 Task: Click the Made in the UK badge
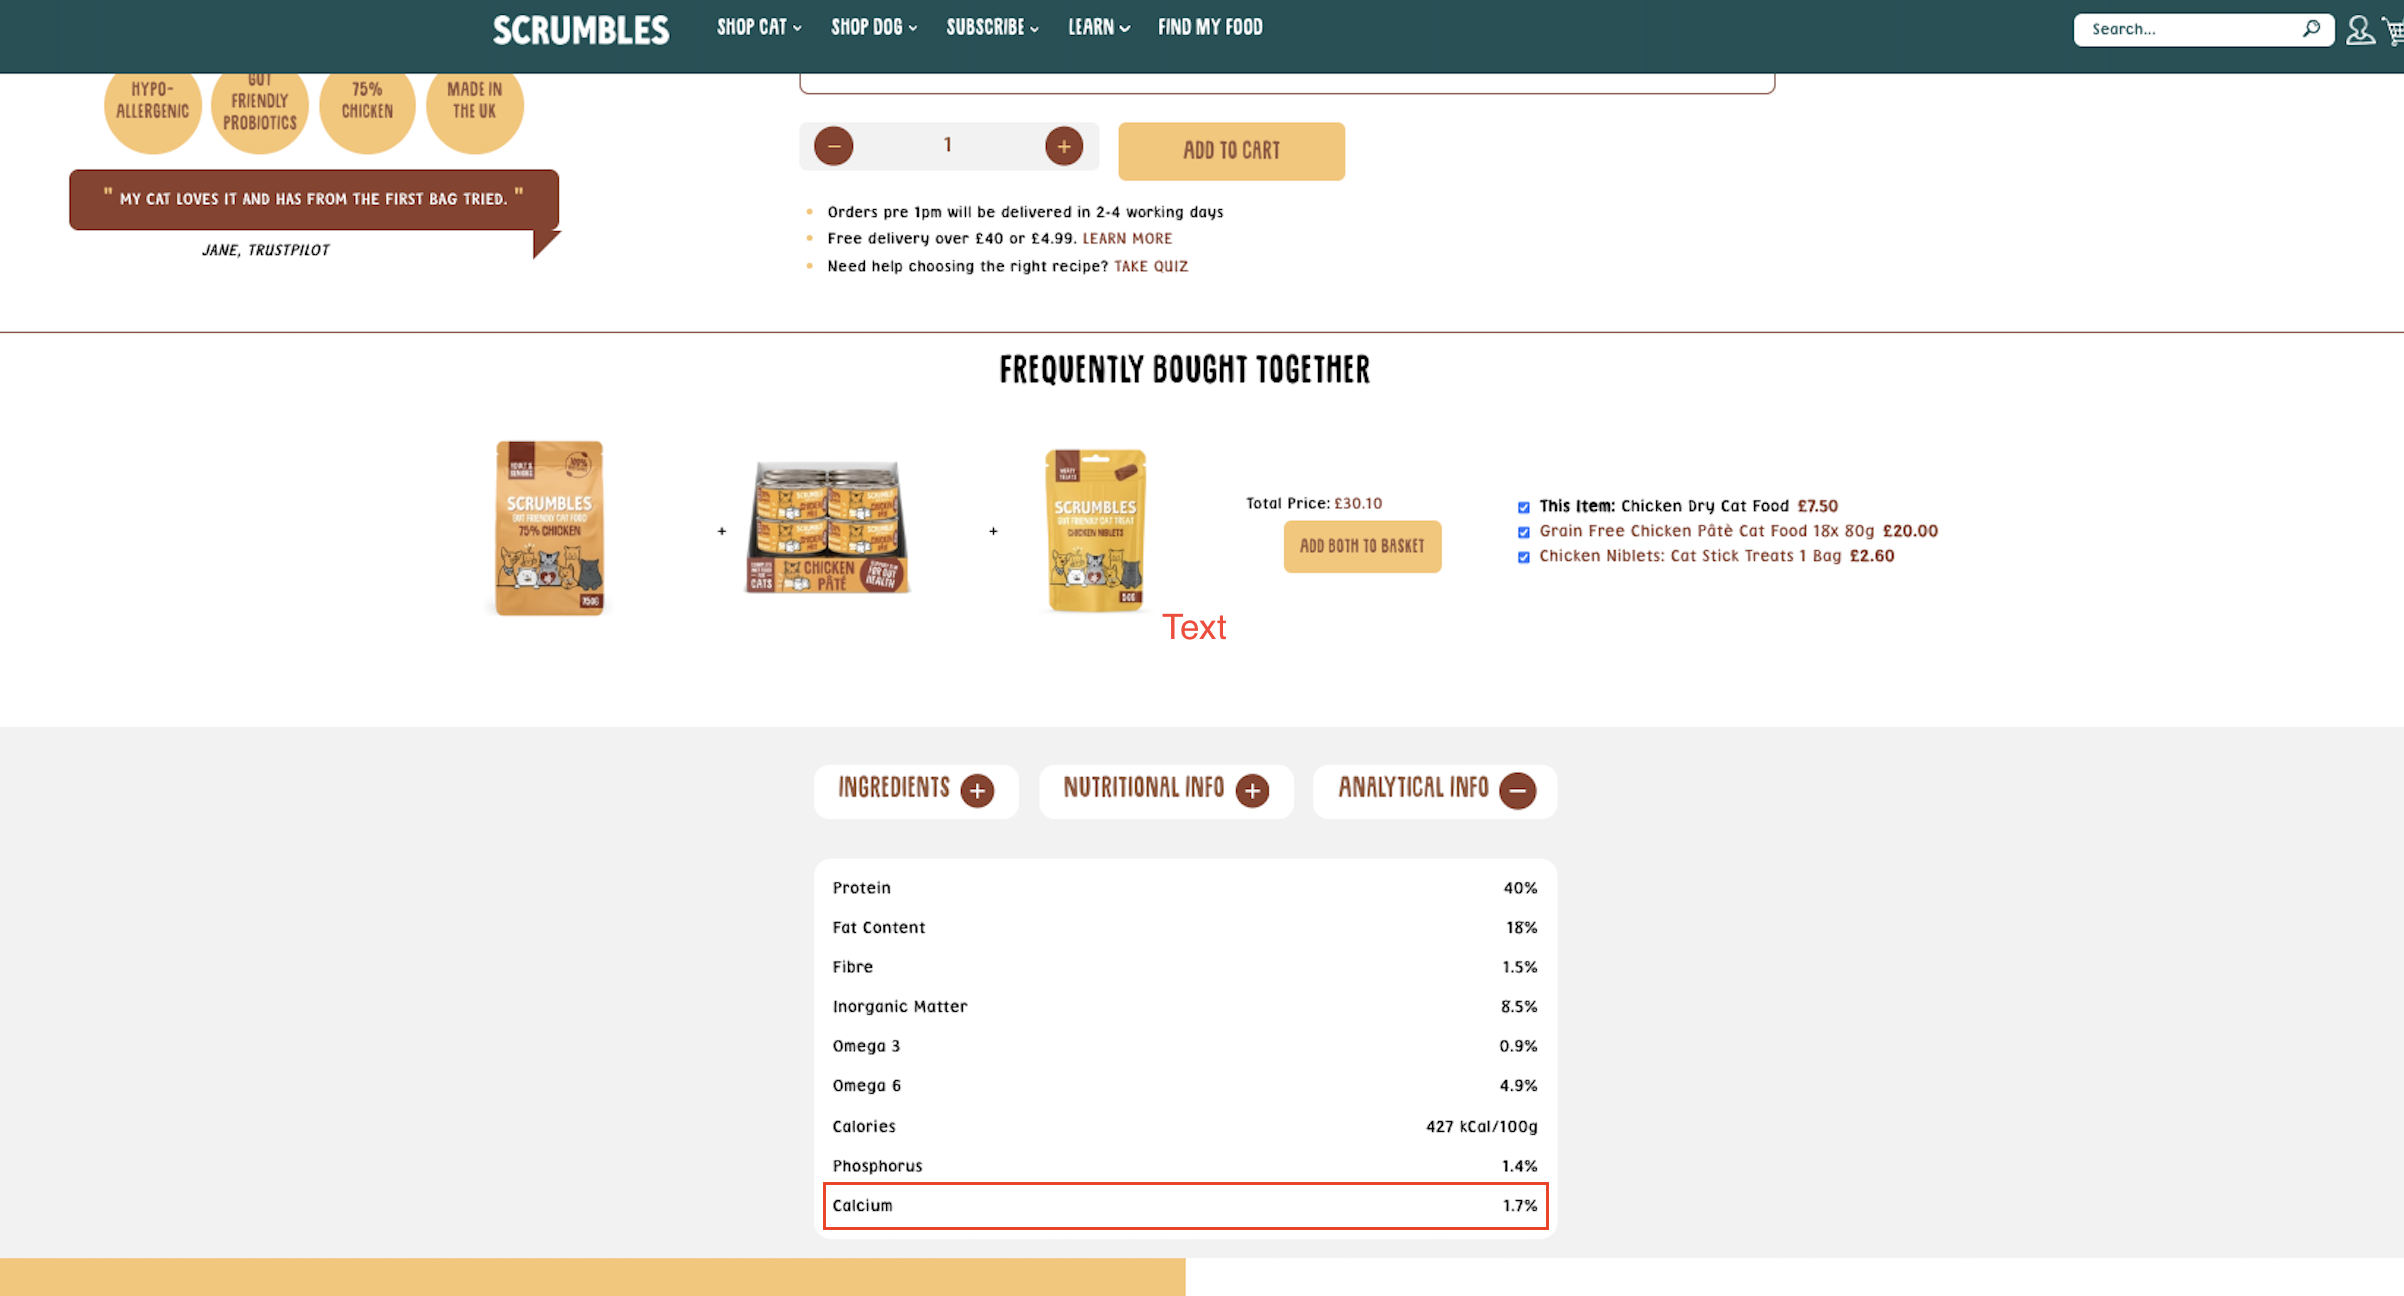pyautogui.click(x=474, y=106)
